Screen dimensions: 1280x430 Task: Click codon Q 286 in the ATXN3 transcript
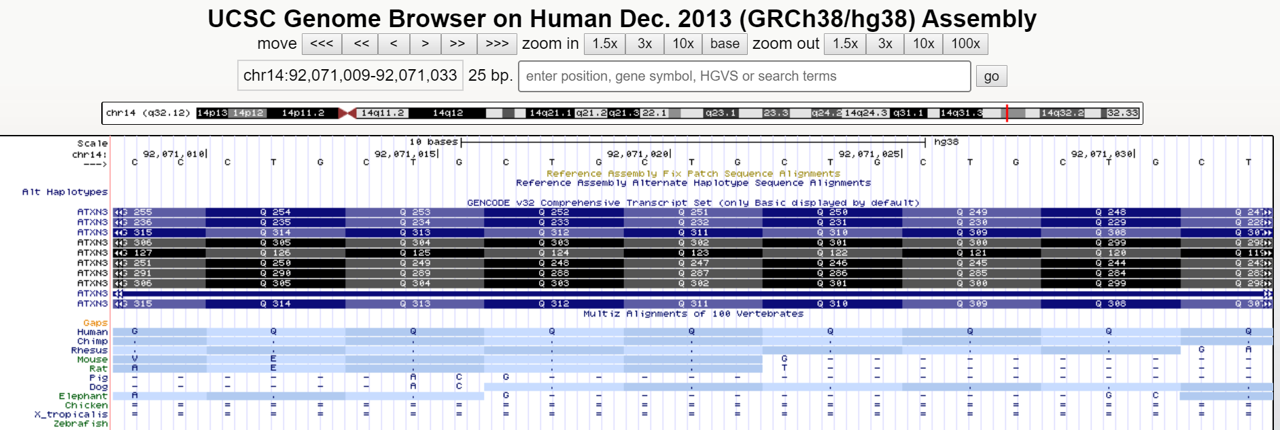pyautogui.click(x=833, y=273)
